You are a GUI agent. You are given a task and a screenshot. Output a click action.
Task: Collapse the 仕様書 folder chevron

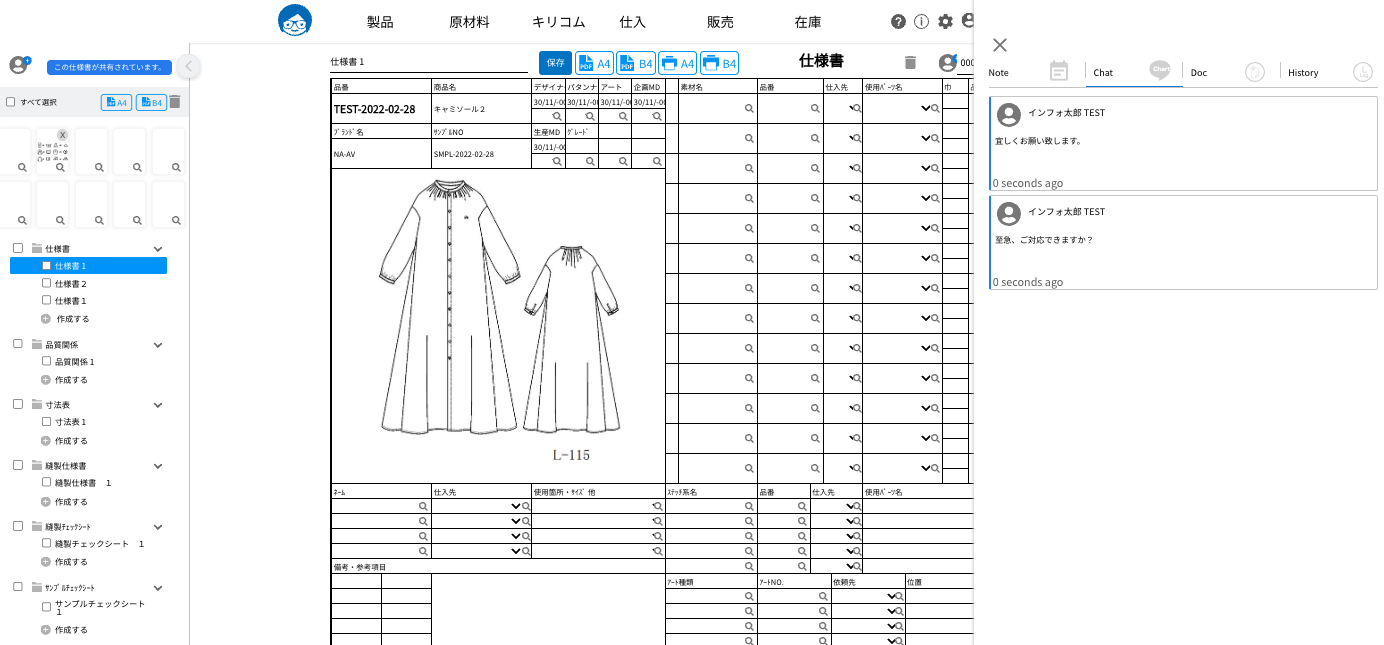pyautogui.click(x=157, y=249)
